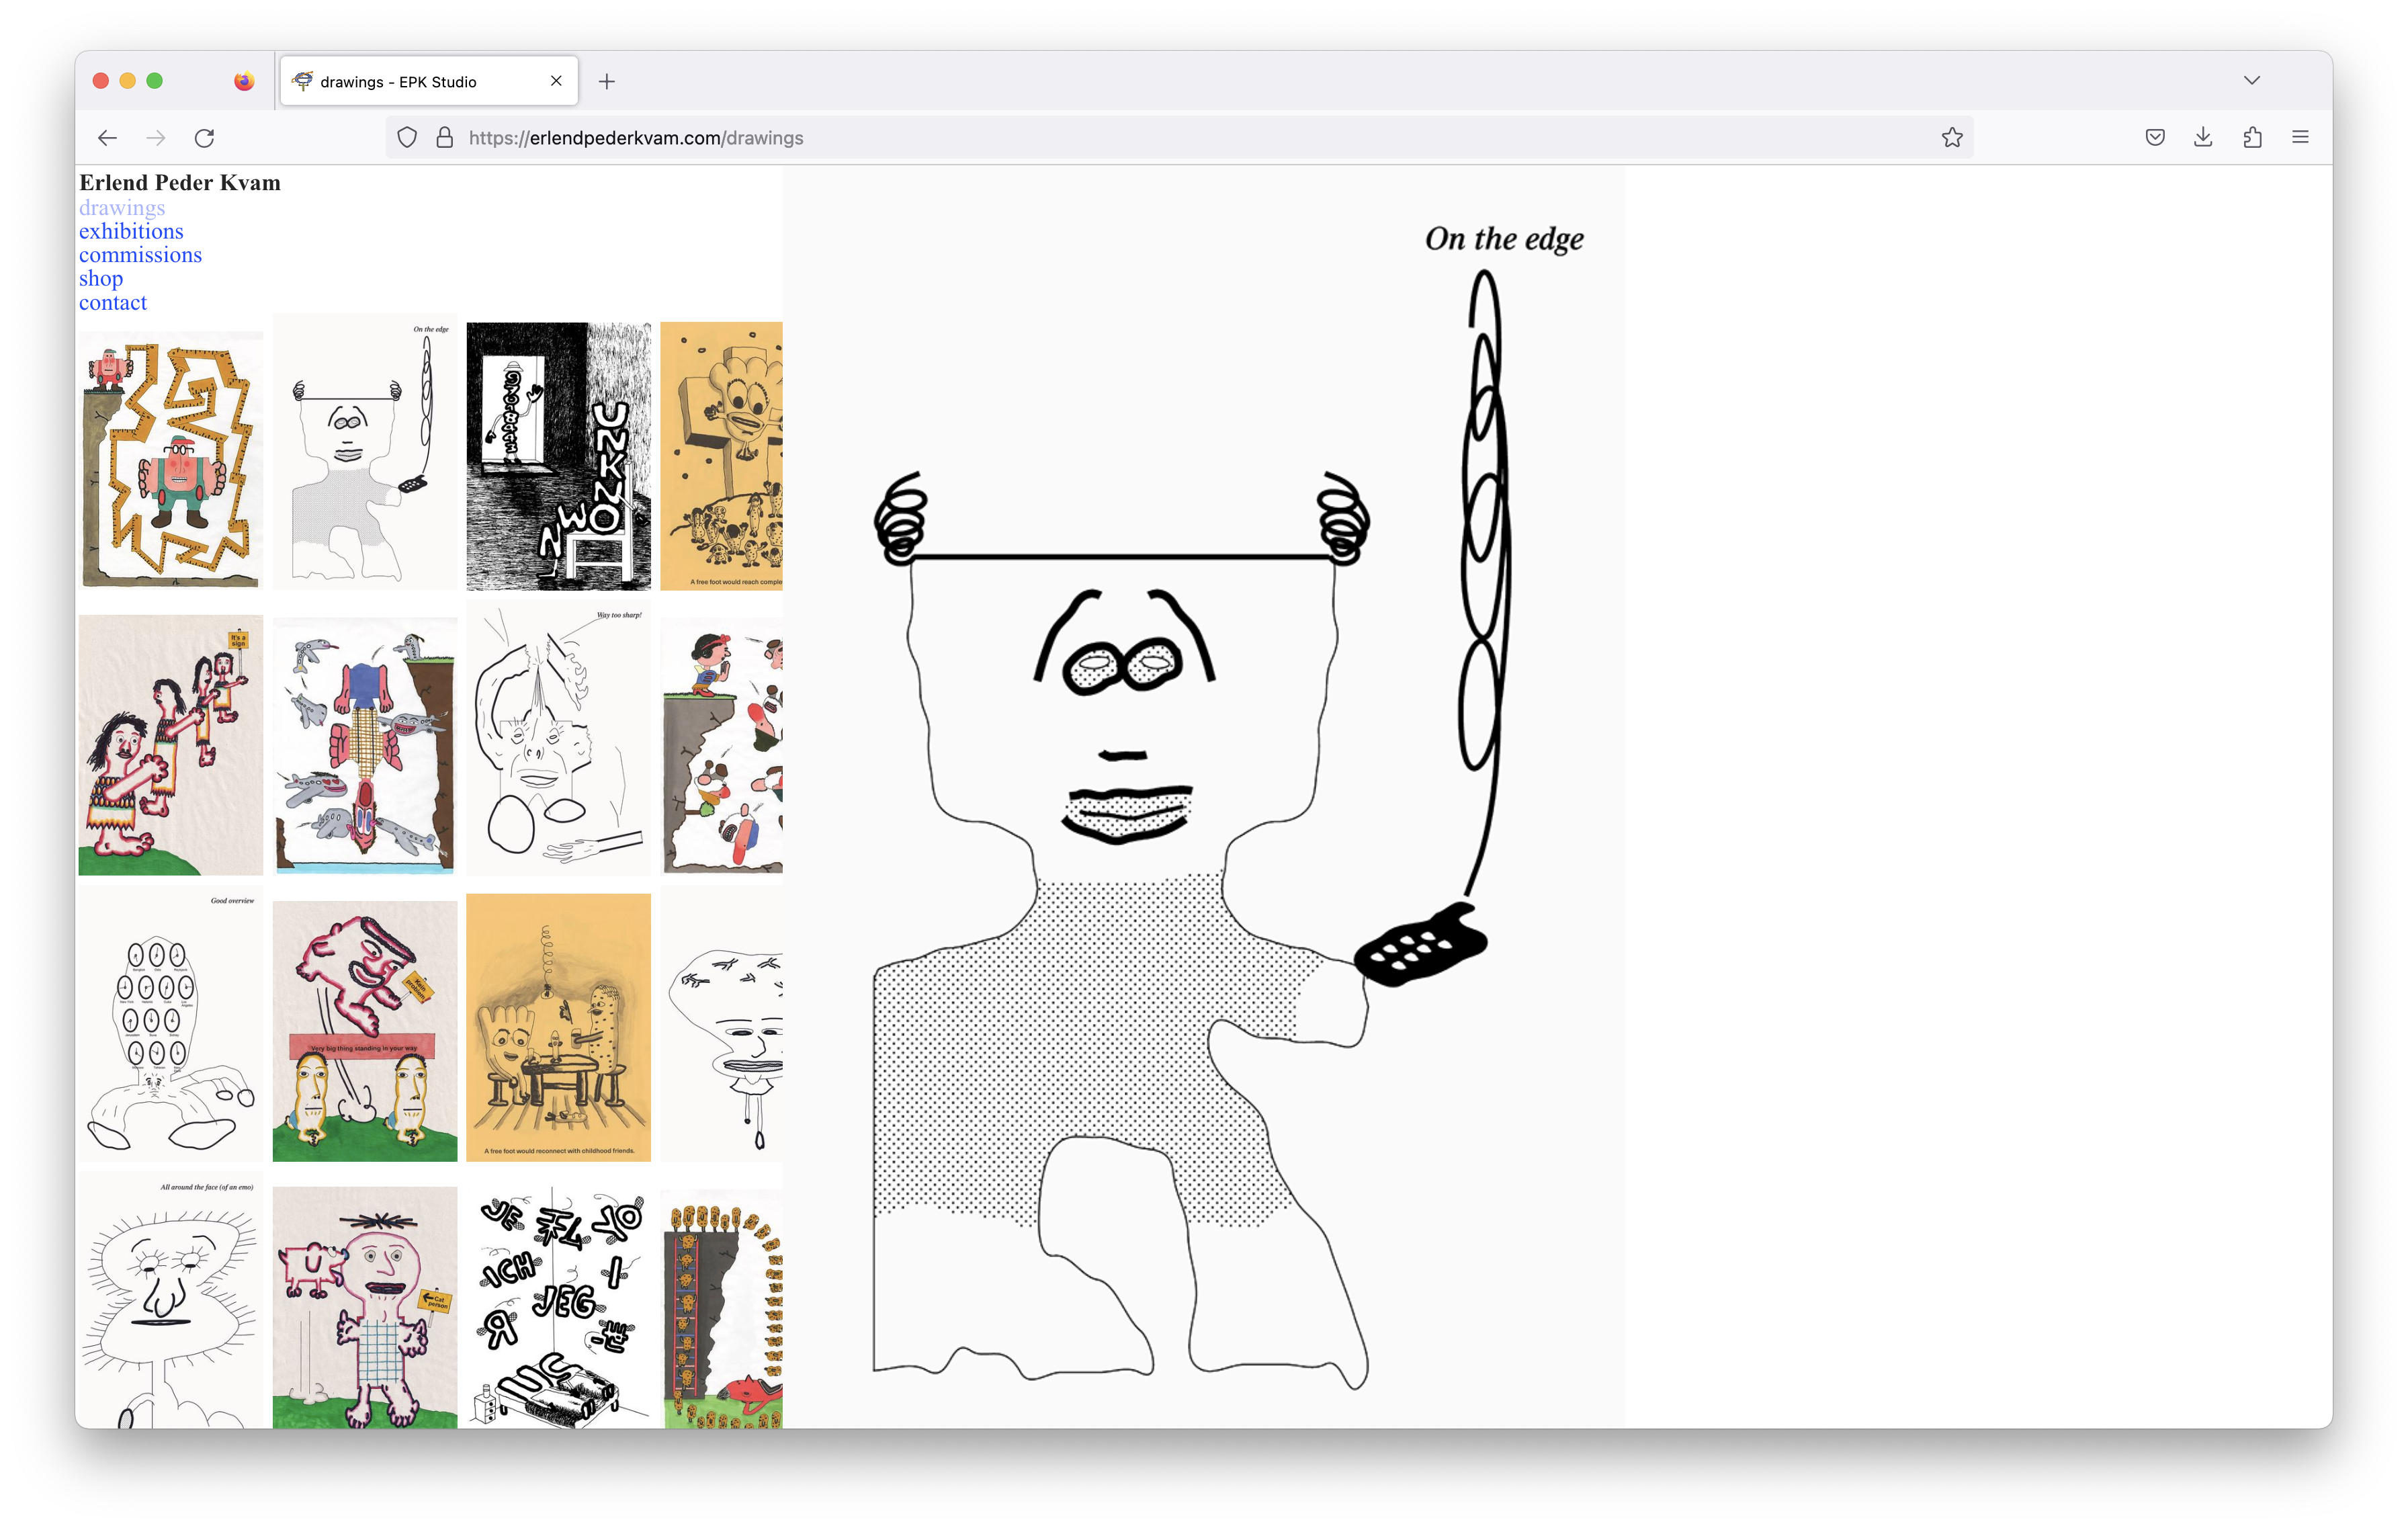
Task: Open the orange foot at table thumbnail
Action: click(x=559, y=1028)
